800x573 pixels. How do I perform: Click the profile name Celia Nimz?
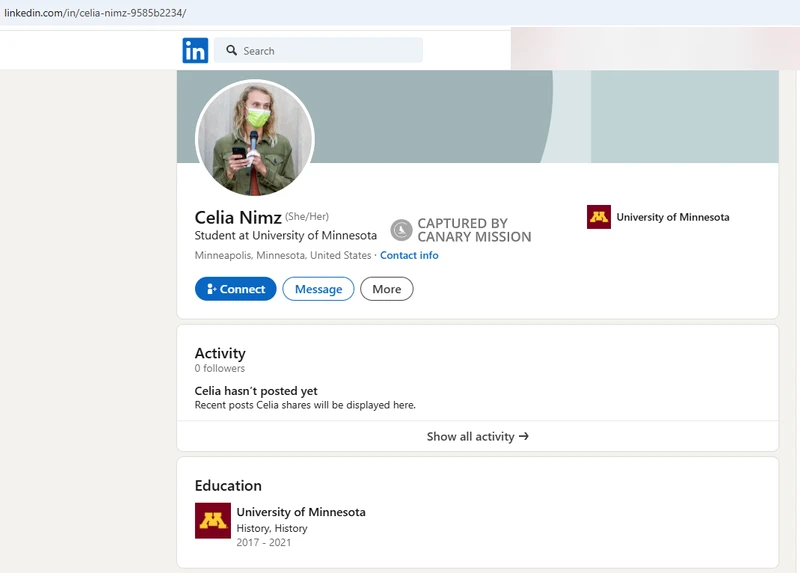238,217
